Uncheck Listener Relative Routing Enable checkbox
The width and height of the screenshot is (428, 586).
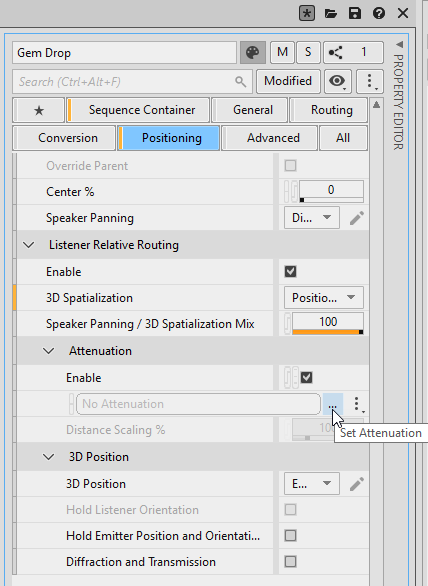[290, 272]
